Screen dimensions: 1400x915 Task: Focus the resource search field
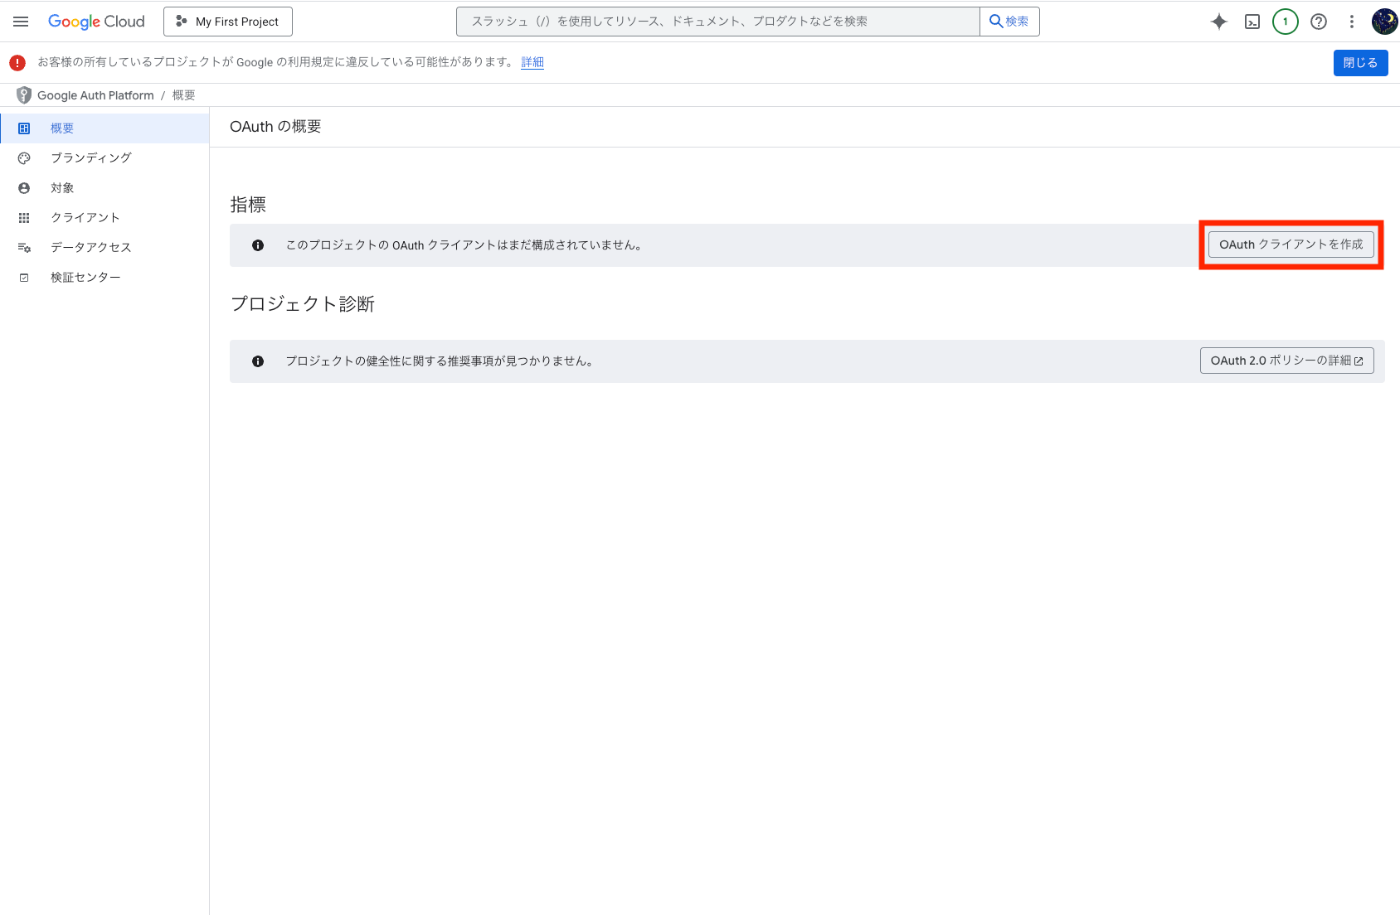[718, 21]
